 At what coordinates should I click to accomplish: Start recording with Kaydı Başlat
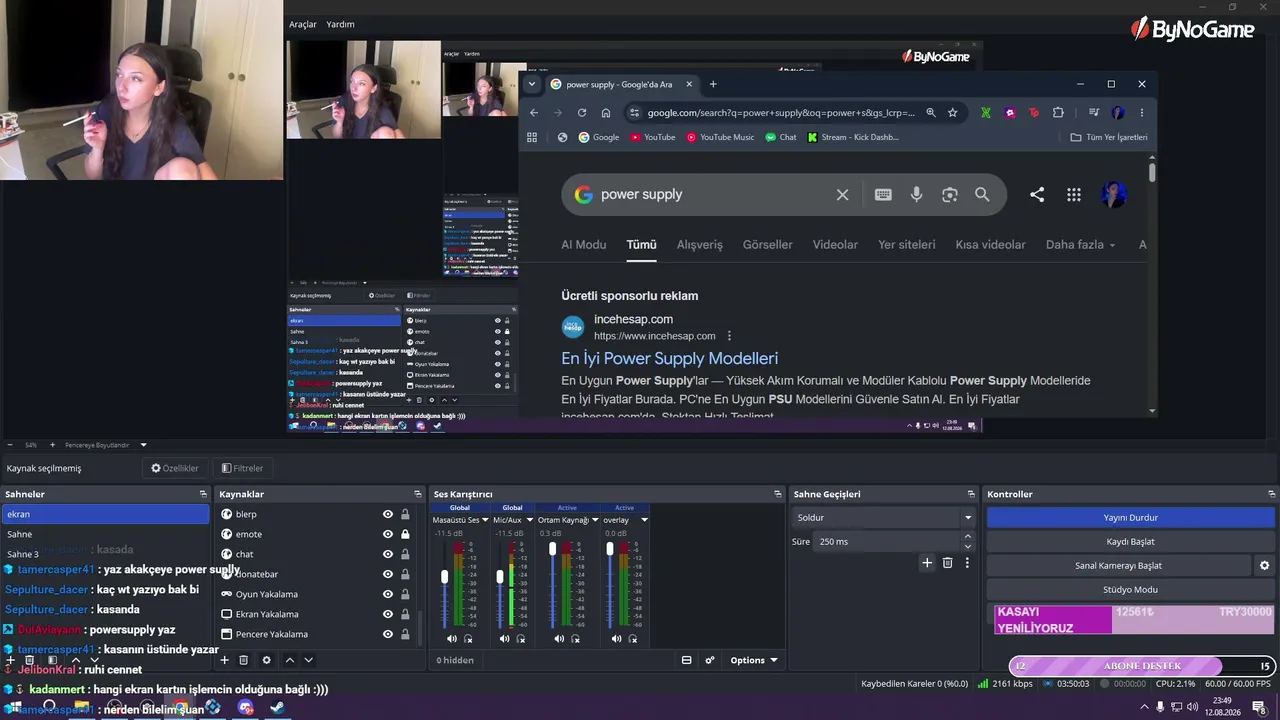pyautogui.click(x=1131, y=542)
